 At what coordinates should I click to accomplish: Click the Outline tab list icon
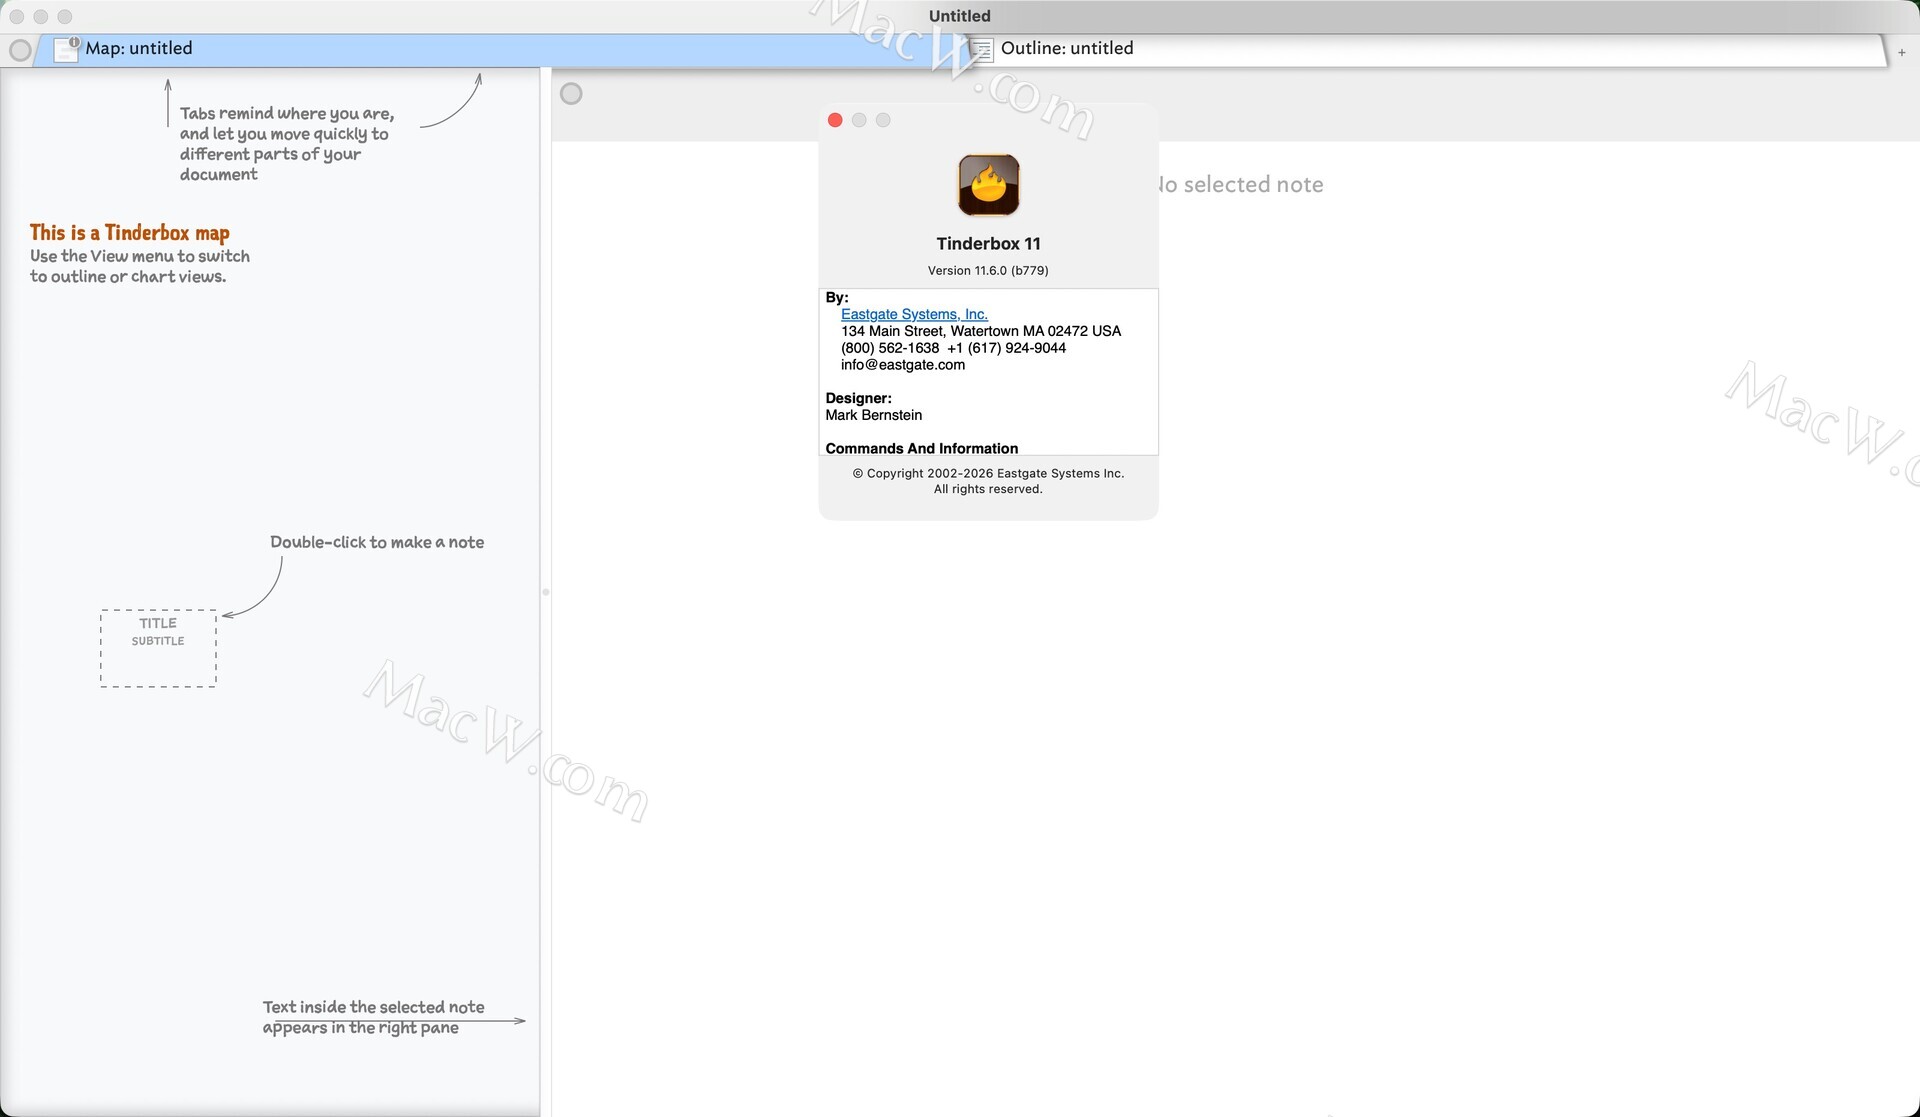click(983, 49)
